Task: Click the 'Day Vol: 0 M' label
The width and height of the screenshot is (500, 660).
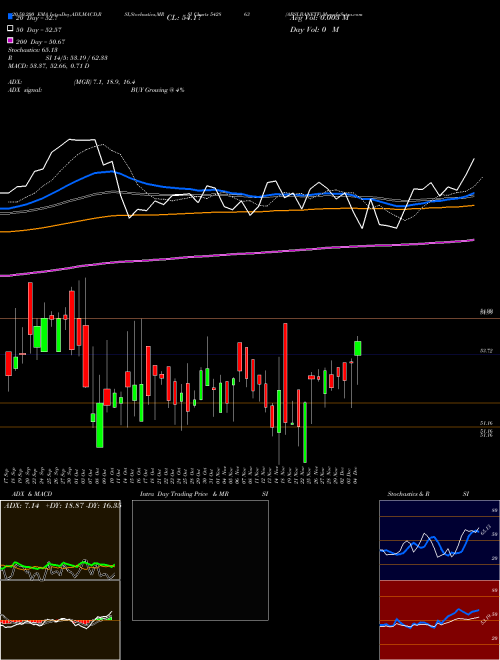Action: [x=315, y=29]
